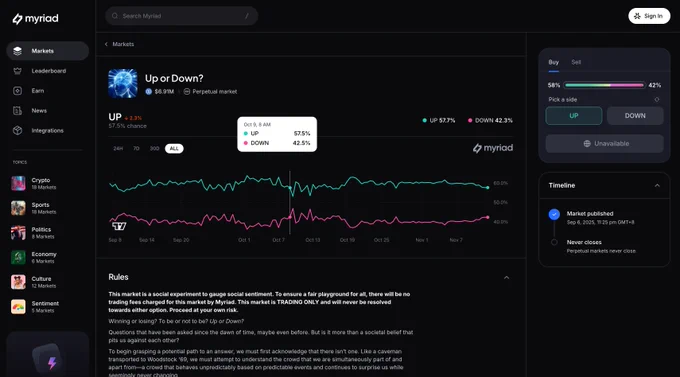
Task: Click the lightning bolt promo icon
Action: pyautogui.click(x=52, y=363)
